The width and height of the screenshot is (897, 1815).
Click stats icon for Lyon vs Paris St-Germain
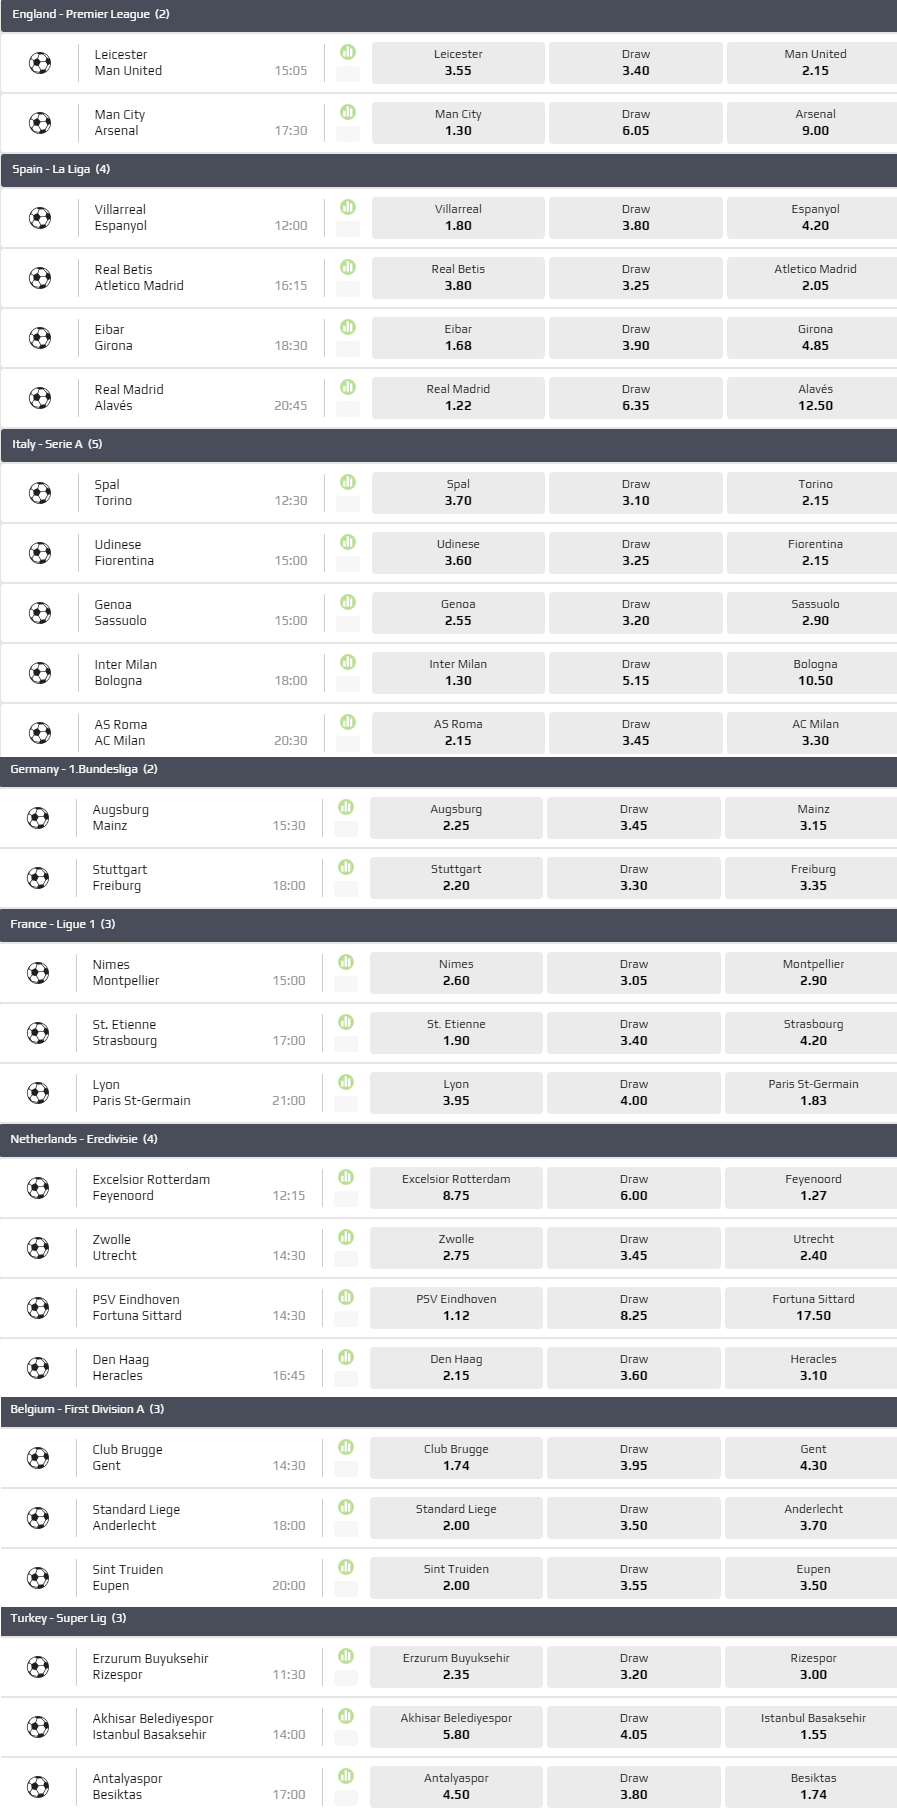(346, 1082)
